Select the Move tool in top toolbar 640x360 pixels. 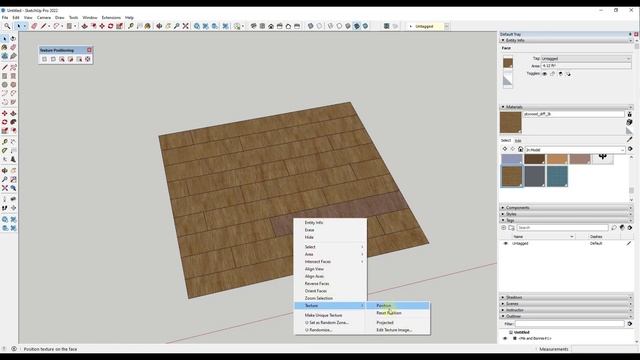(102, 26)
